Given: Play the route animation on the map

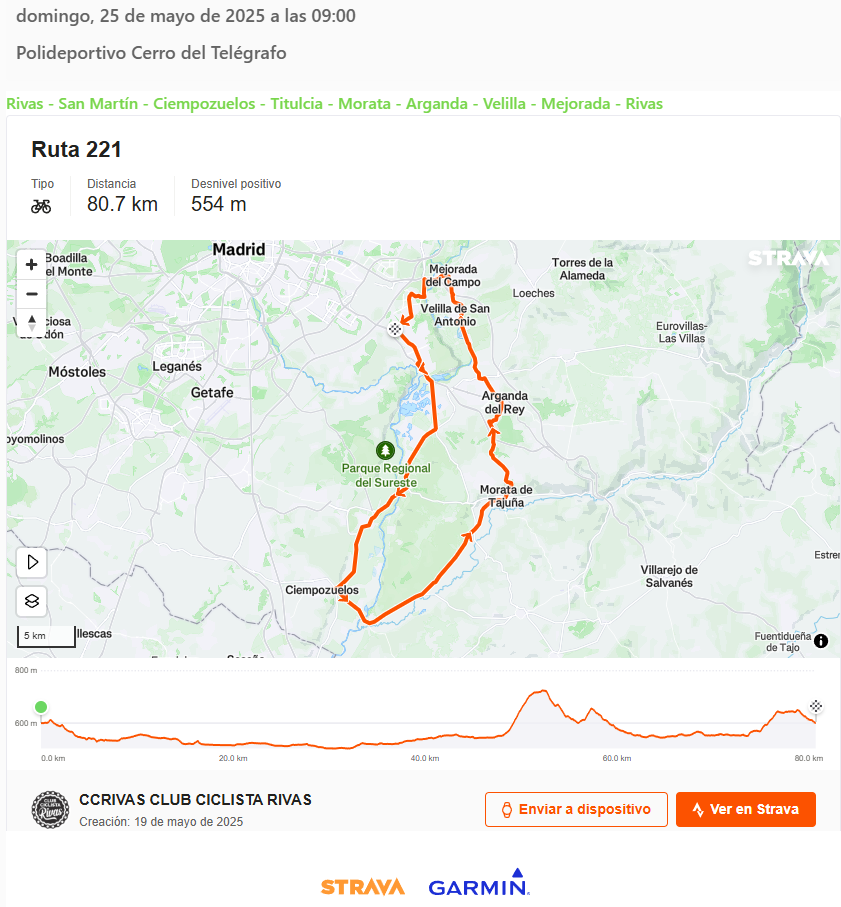Looking at the screenshot, I should click(32, 562).
